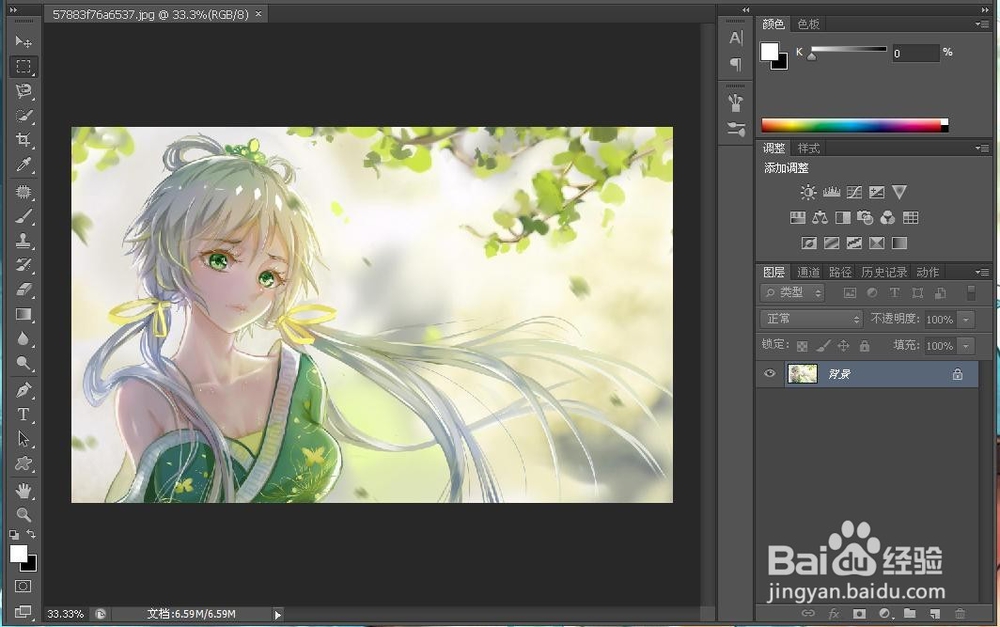The width and height of the screenshot is (1000, 627).
Task: Toggle type layer filter
Action: click(x=895, y=293)
